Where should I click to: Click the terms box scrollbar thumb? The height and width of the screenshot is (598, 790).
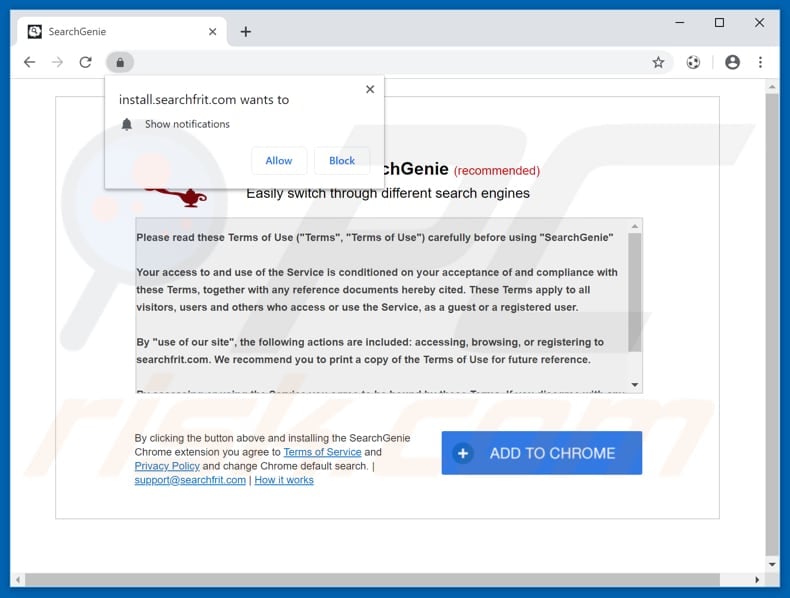pos(635,292)
